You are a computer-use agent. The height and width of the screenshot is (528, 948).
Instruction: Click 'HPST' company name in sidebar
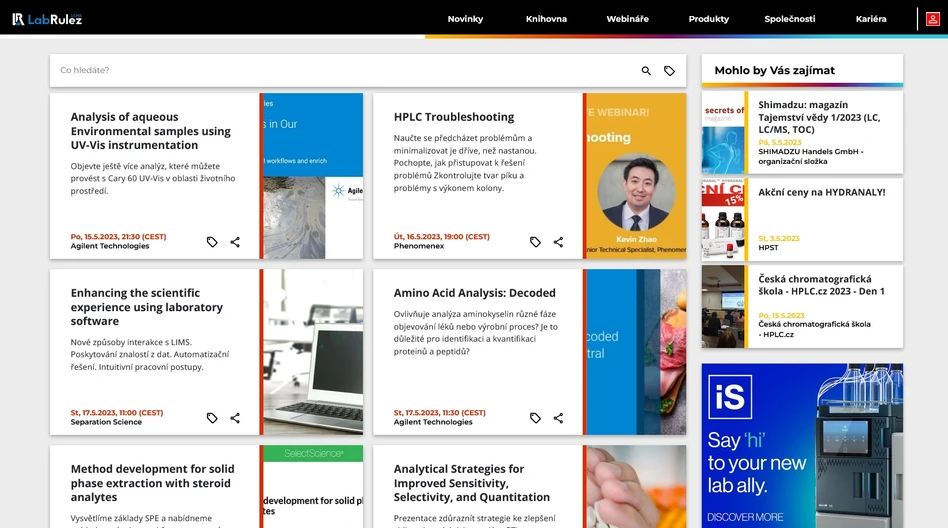(x=768, y=247)
